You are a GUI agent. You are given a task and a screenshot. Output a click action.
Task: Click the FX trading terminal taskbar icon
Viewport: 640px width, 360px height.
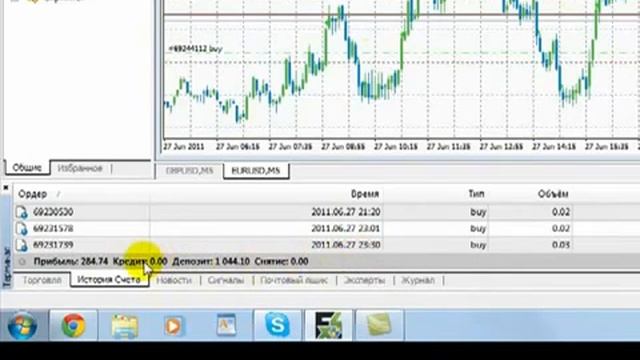(329, 325)
